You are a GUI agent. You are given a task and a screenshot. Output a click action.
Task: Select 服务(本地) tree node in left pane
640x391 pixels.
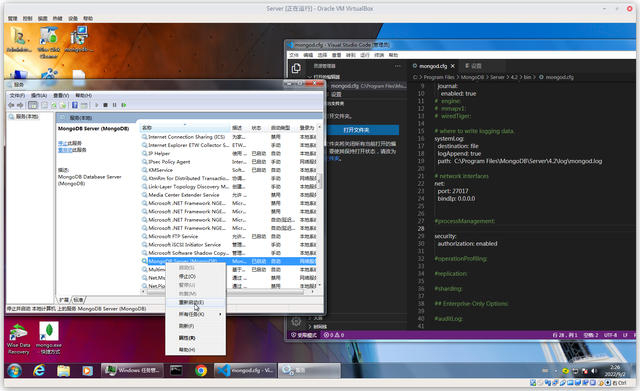[x=27, y=117]
